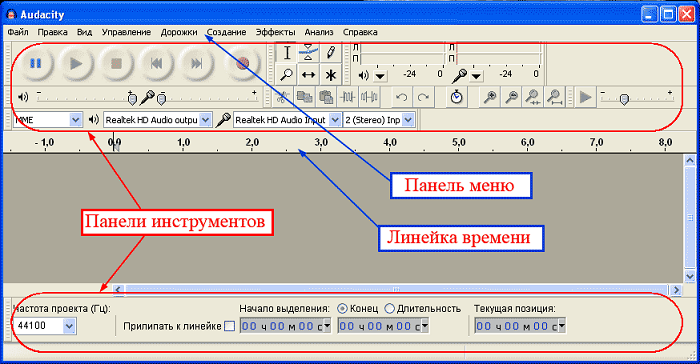Open selection start time format dropdown
The width and height of the screenshot is (700, 364).
pos(327,326)
